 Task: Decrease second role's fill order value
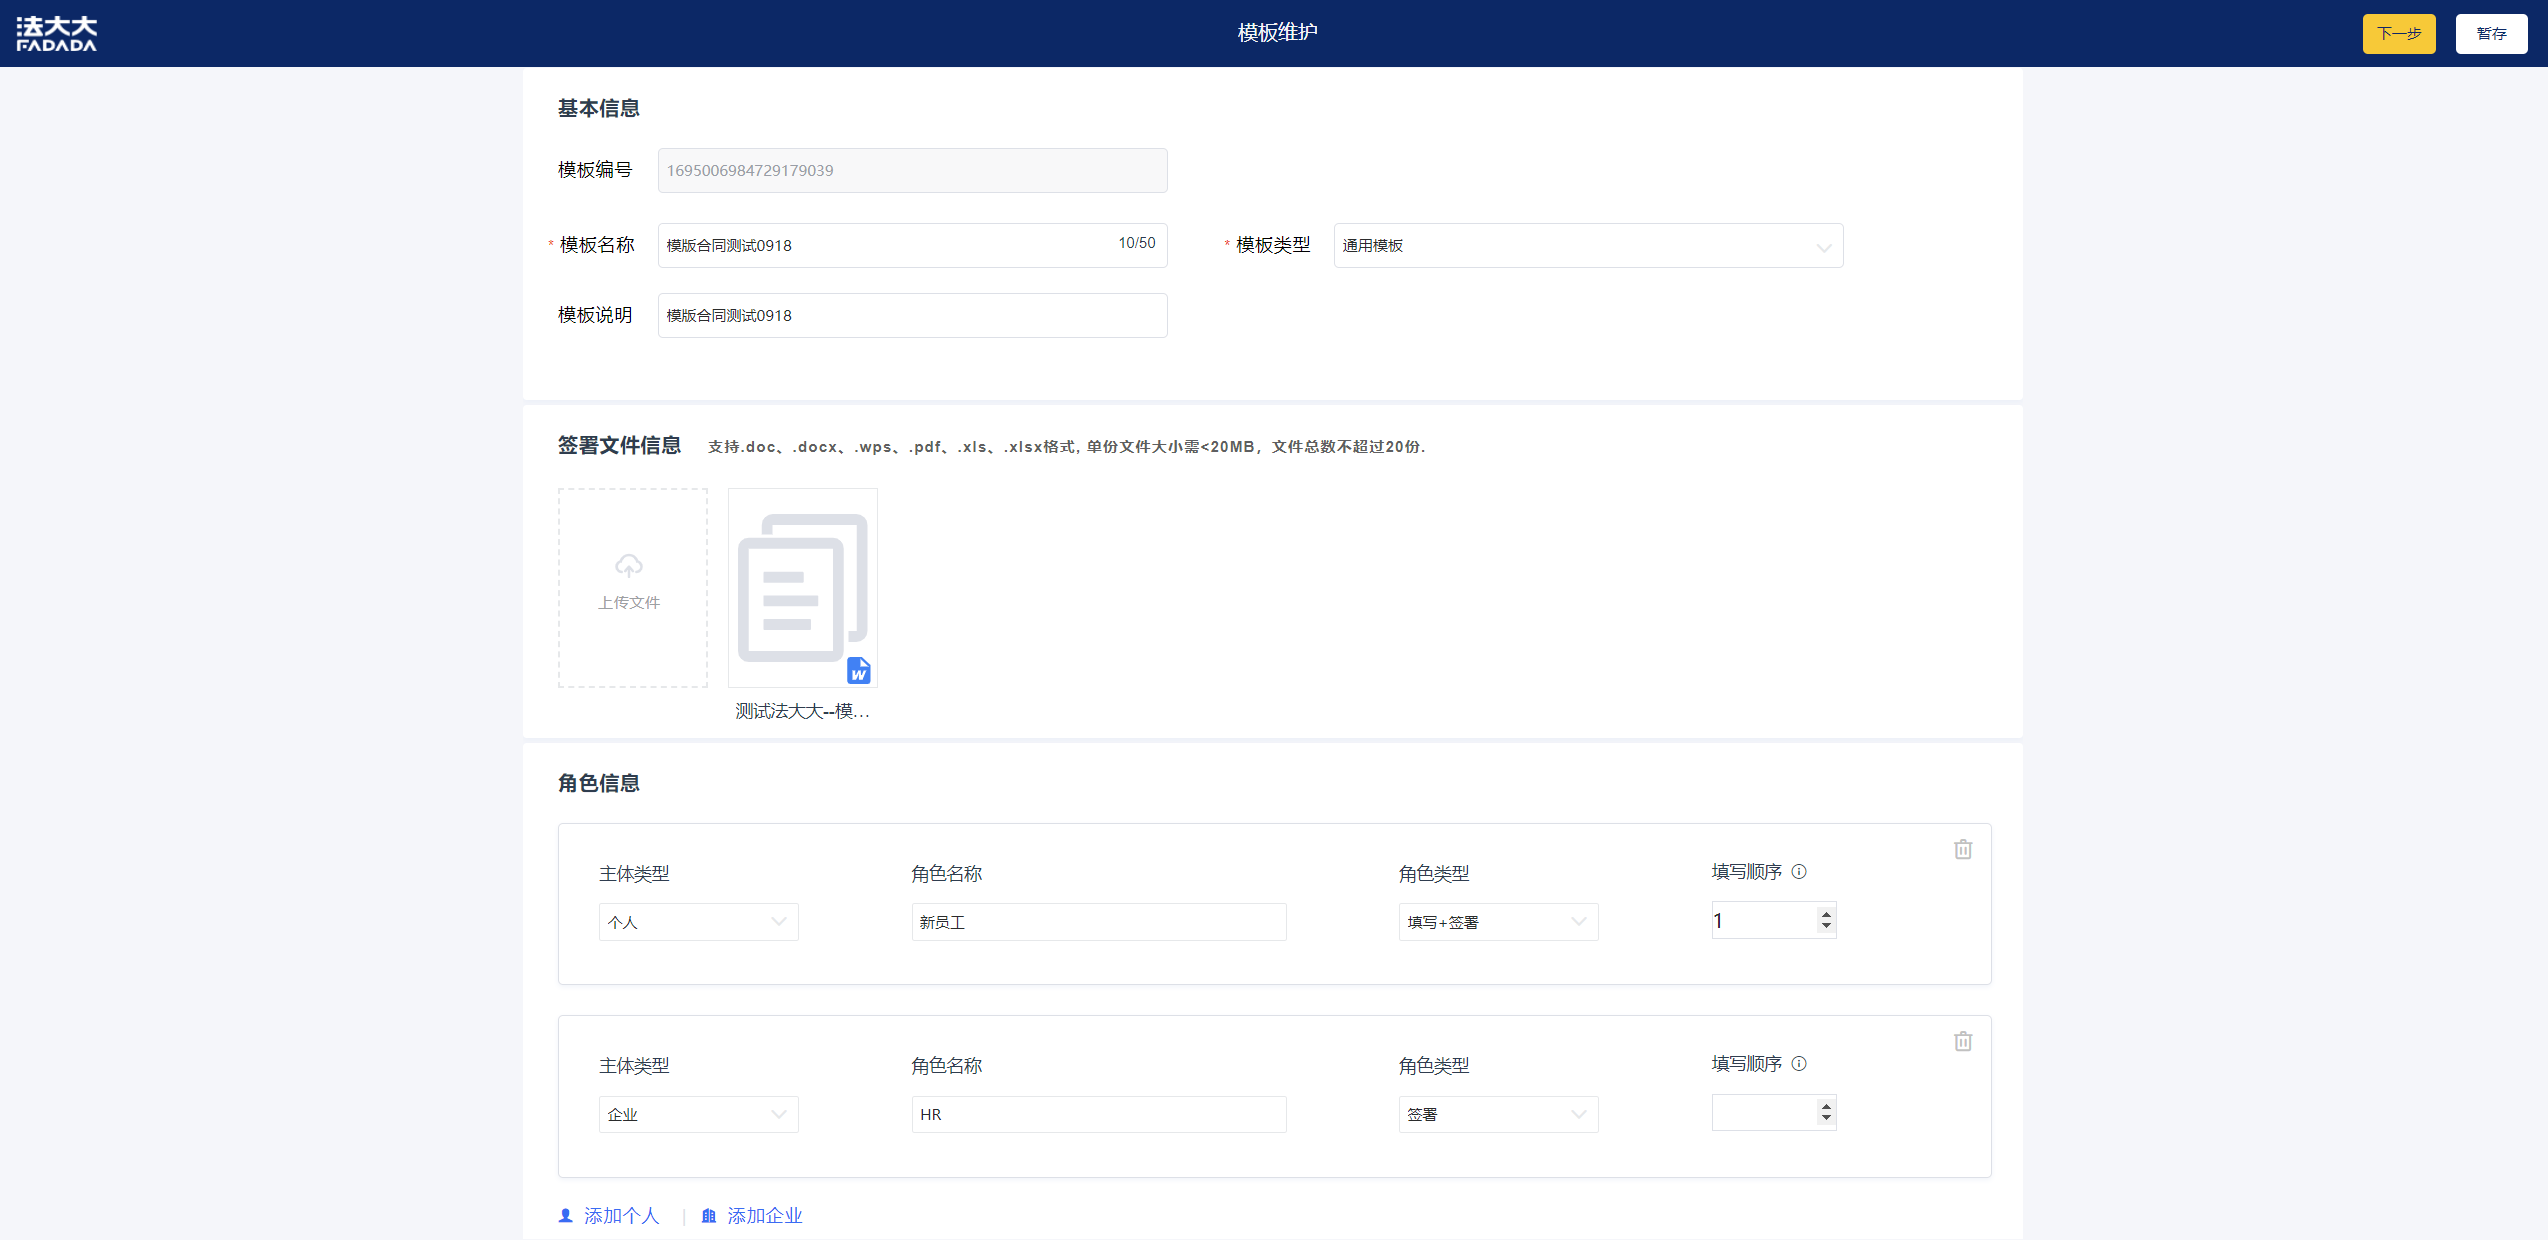click(x=1826, y=1118)
